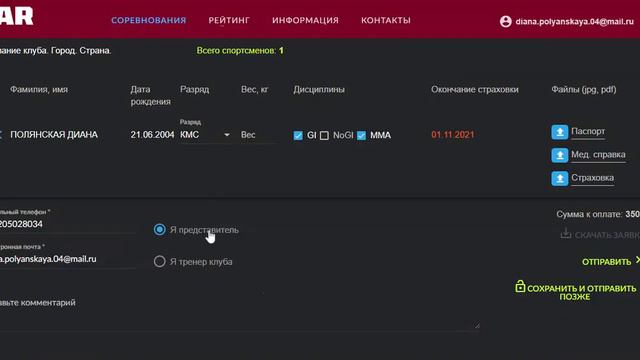Click the Всего спортсменов: 1 counter
Image resolution: width=640 pixels, height=360 pixels.
point(240,51)
